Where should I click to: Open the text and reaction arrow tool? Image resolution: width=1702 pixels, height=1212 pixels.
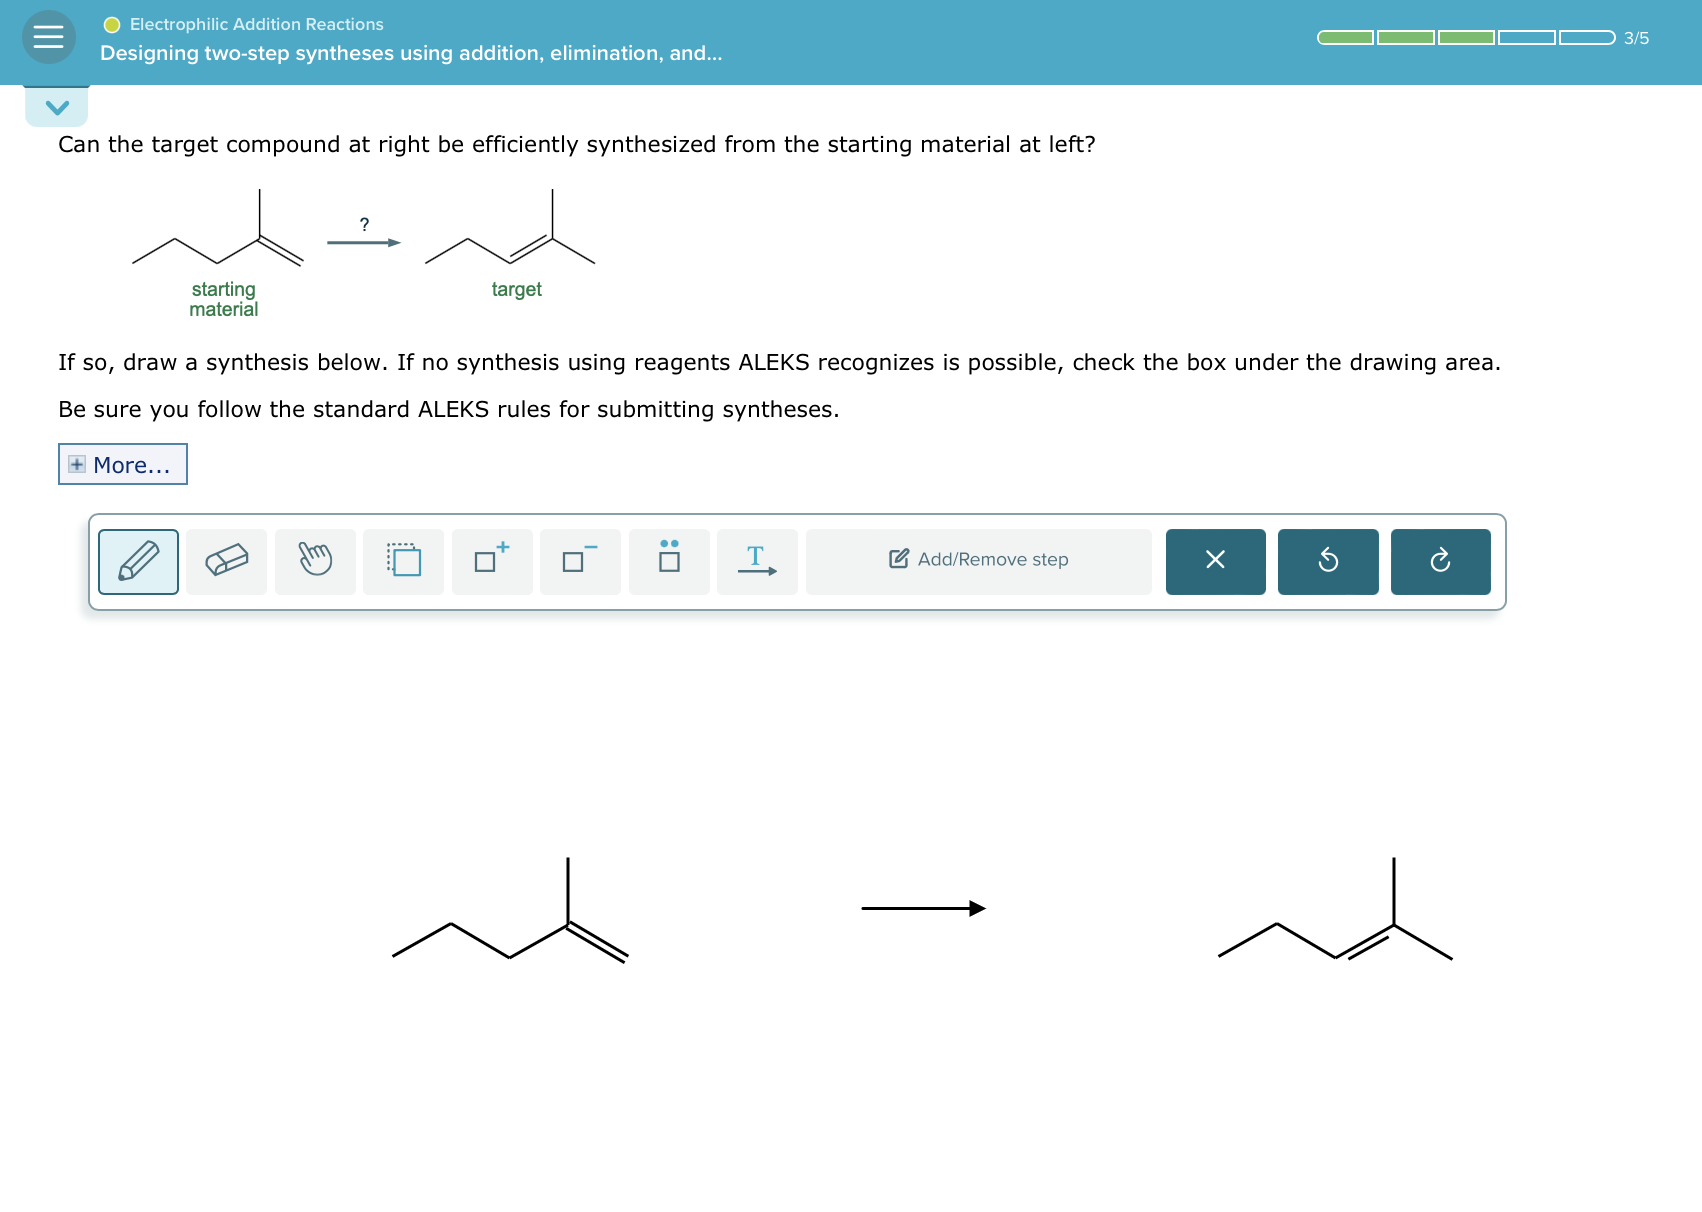coord(756,561)
